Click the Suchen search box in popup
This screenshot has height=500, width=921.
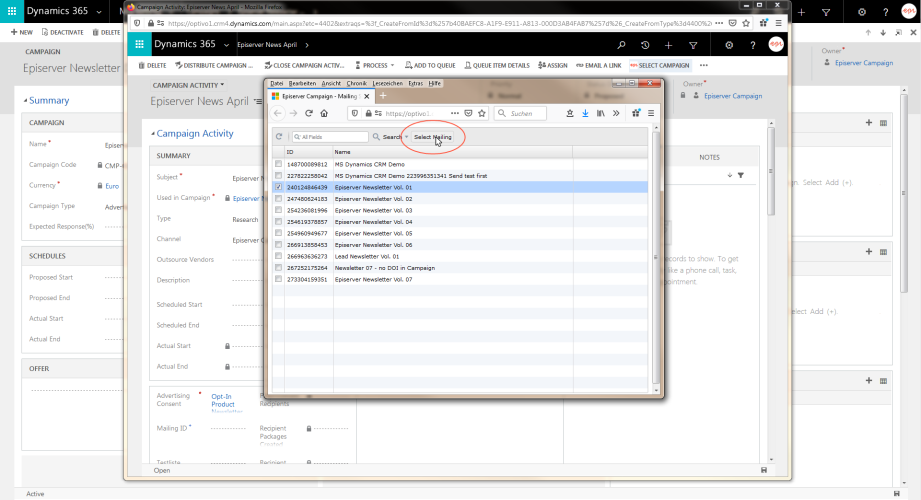(x=520, y=113)
